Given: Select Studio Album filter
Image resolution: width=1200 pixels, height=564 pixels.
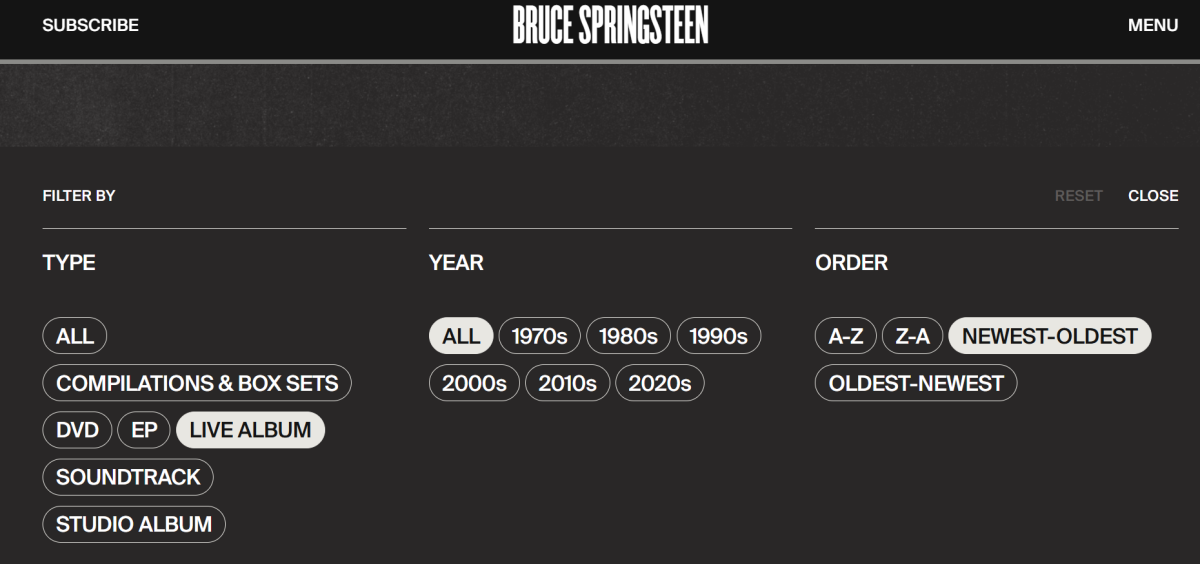Looking at the screenshot, I should pyautogui.click(x=134, y=524).
